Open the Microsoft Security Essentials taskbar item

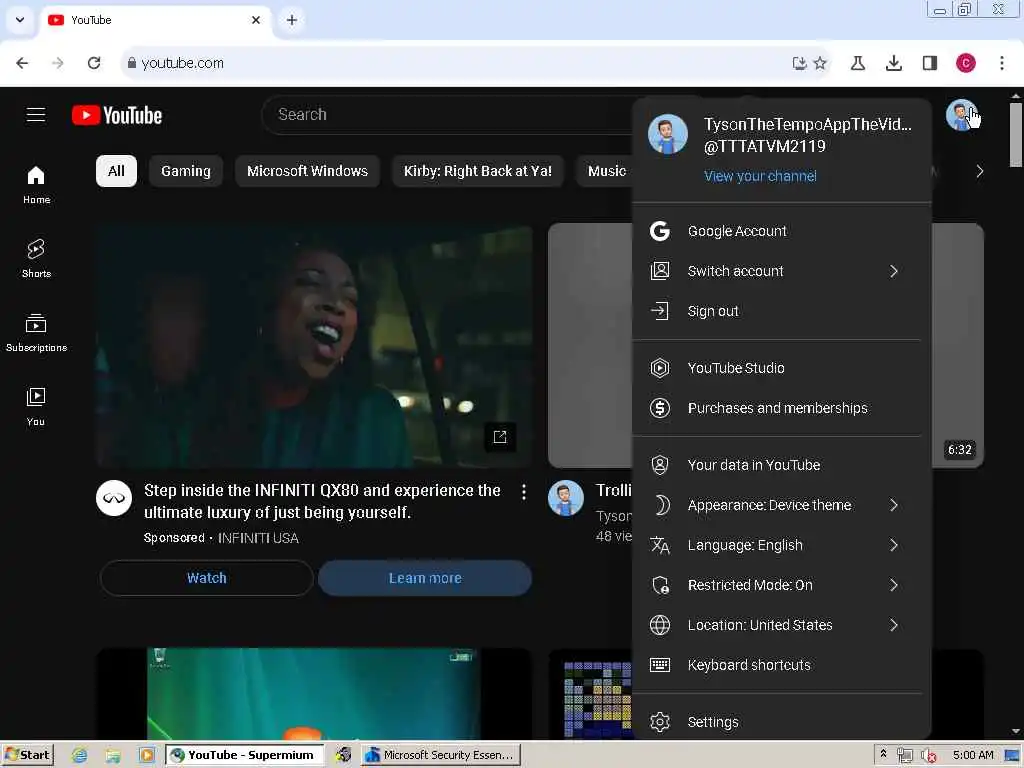click(441, 755)
